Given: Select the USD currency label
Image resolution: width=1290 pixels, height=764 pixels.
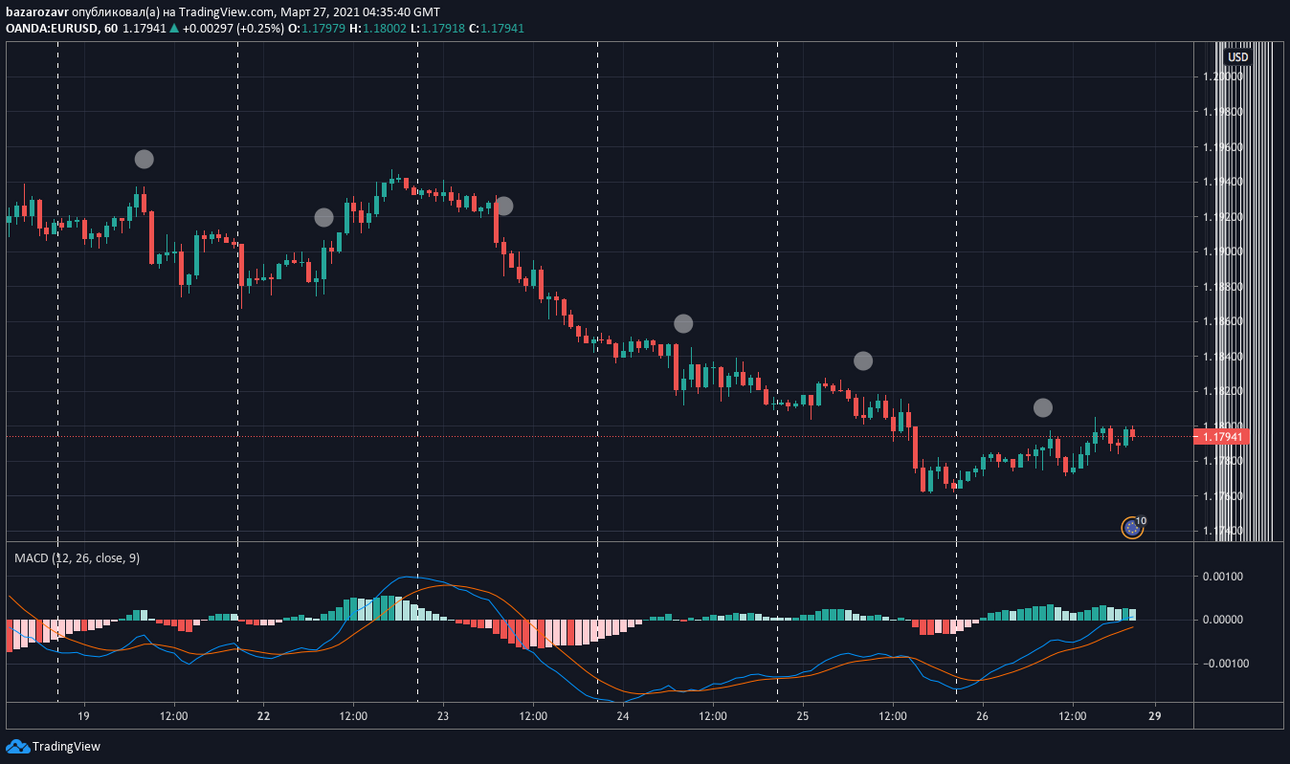Looking at the screenshot, I should [x=1238, y=57].
